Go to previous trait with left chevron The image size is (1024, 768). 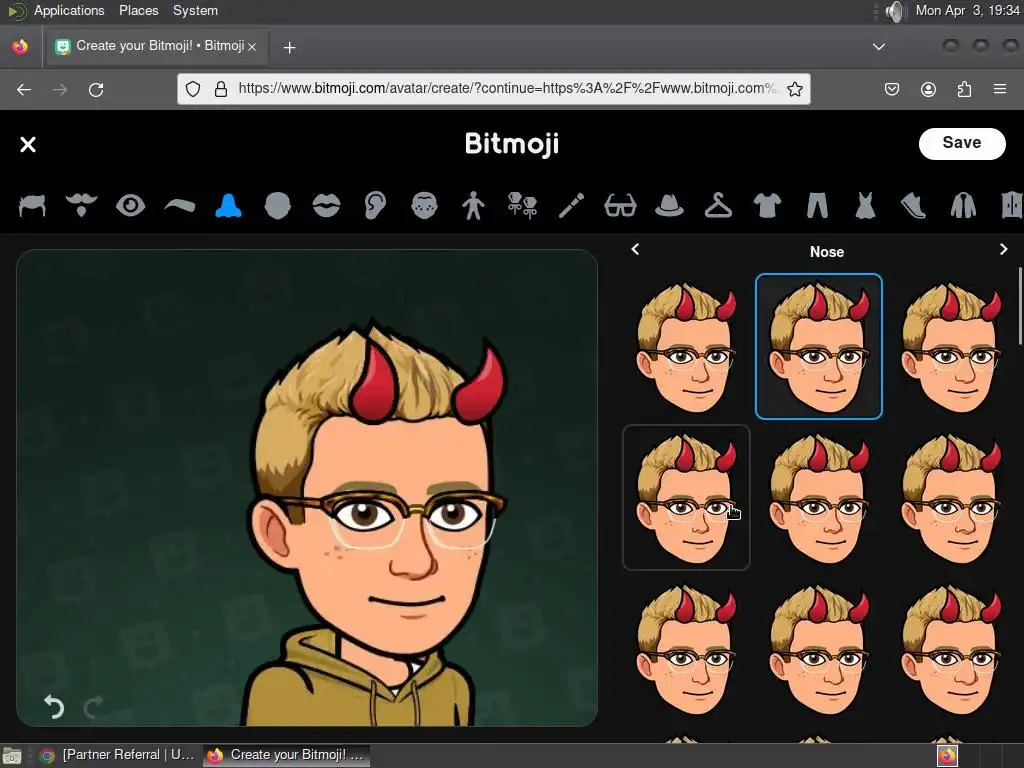[635, 249]
